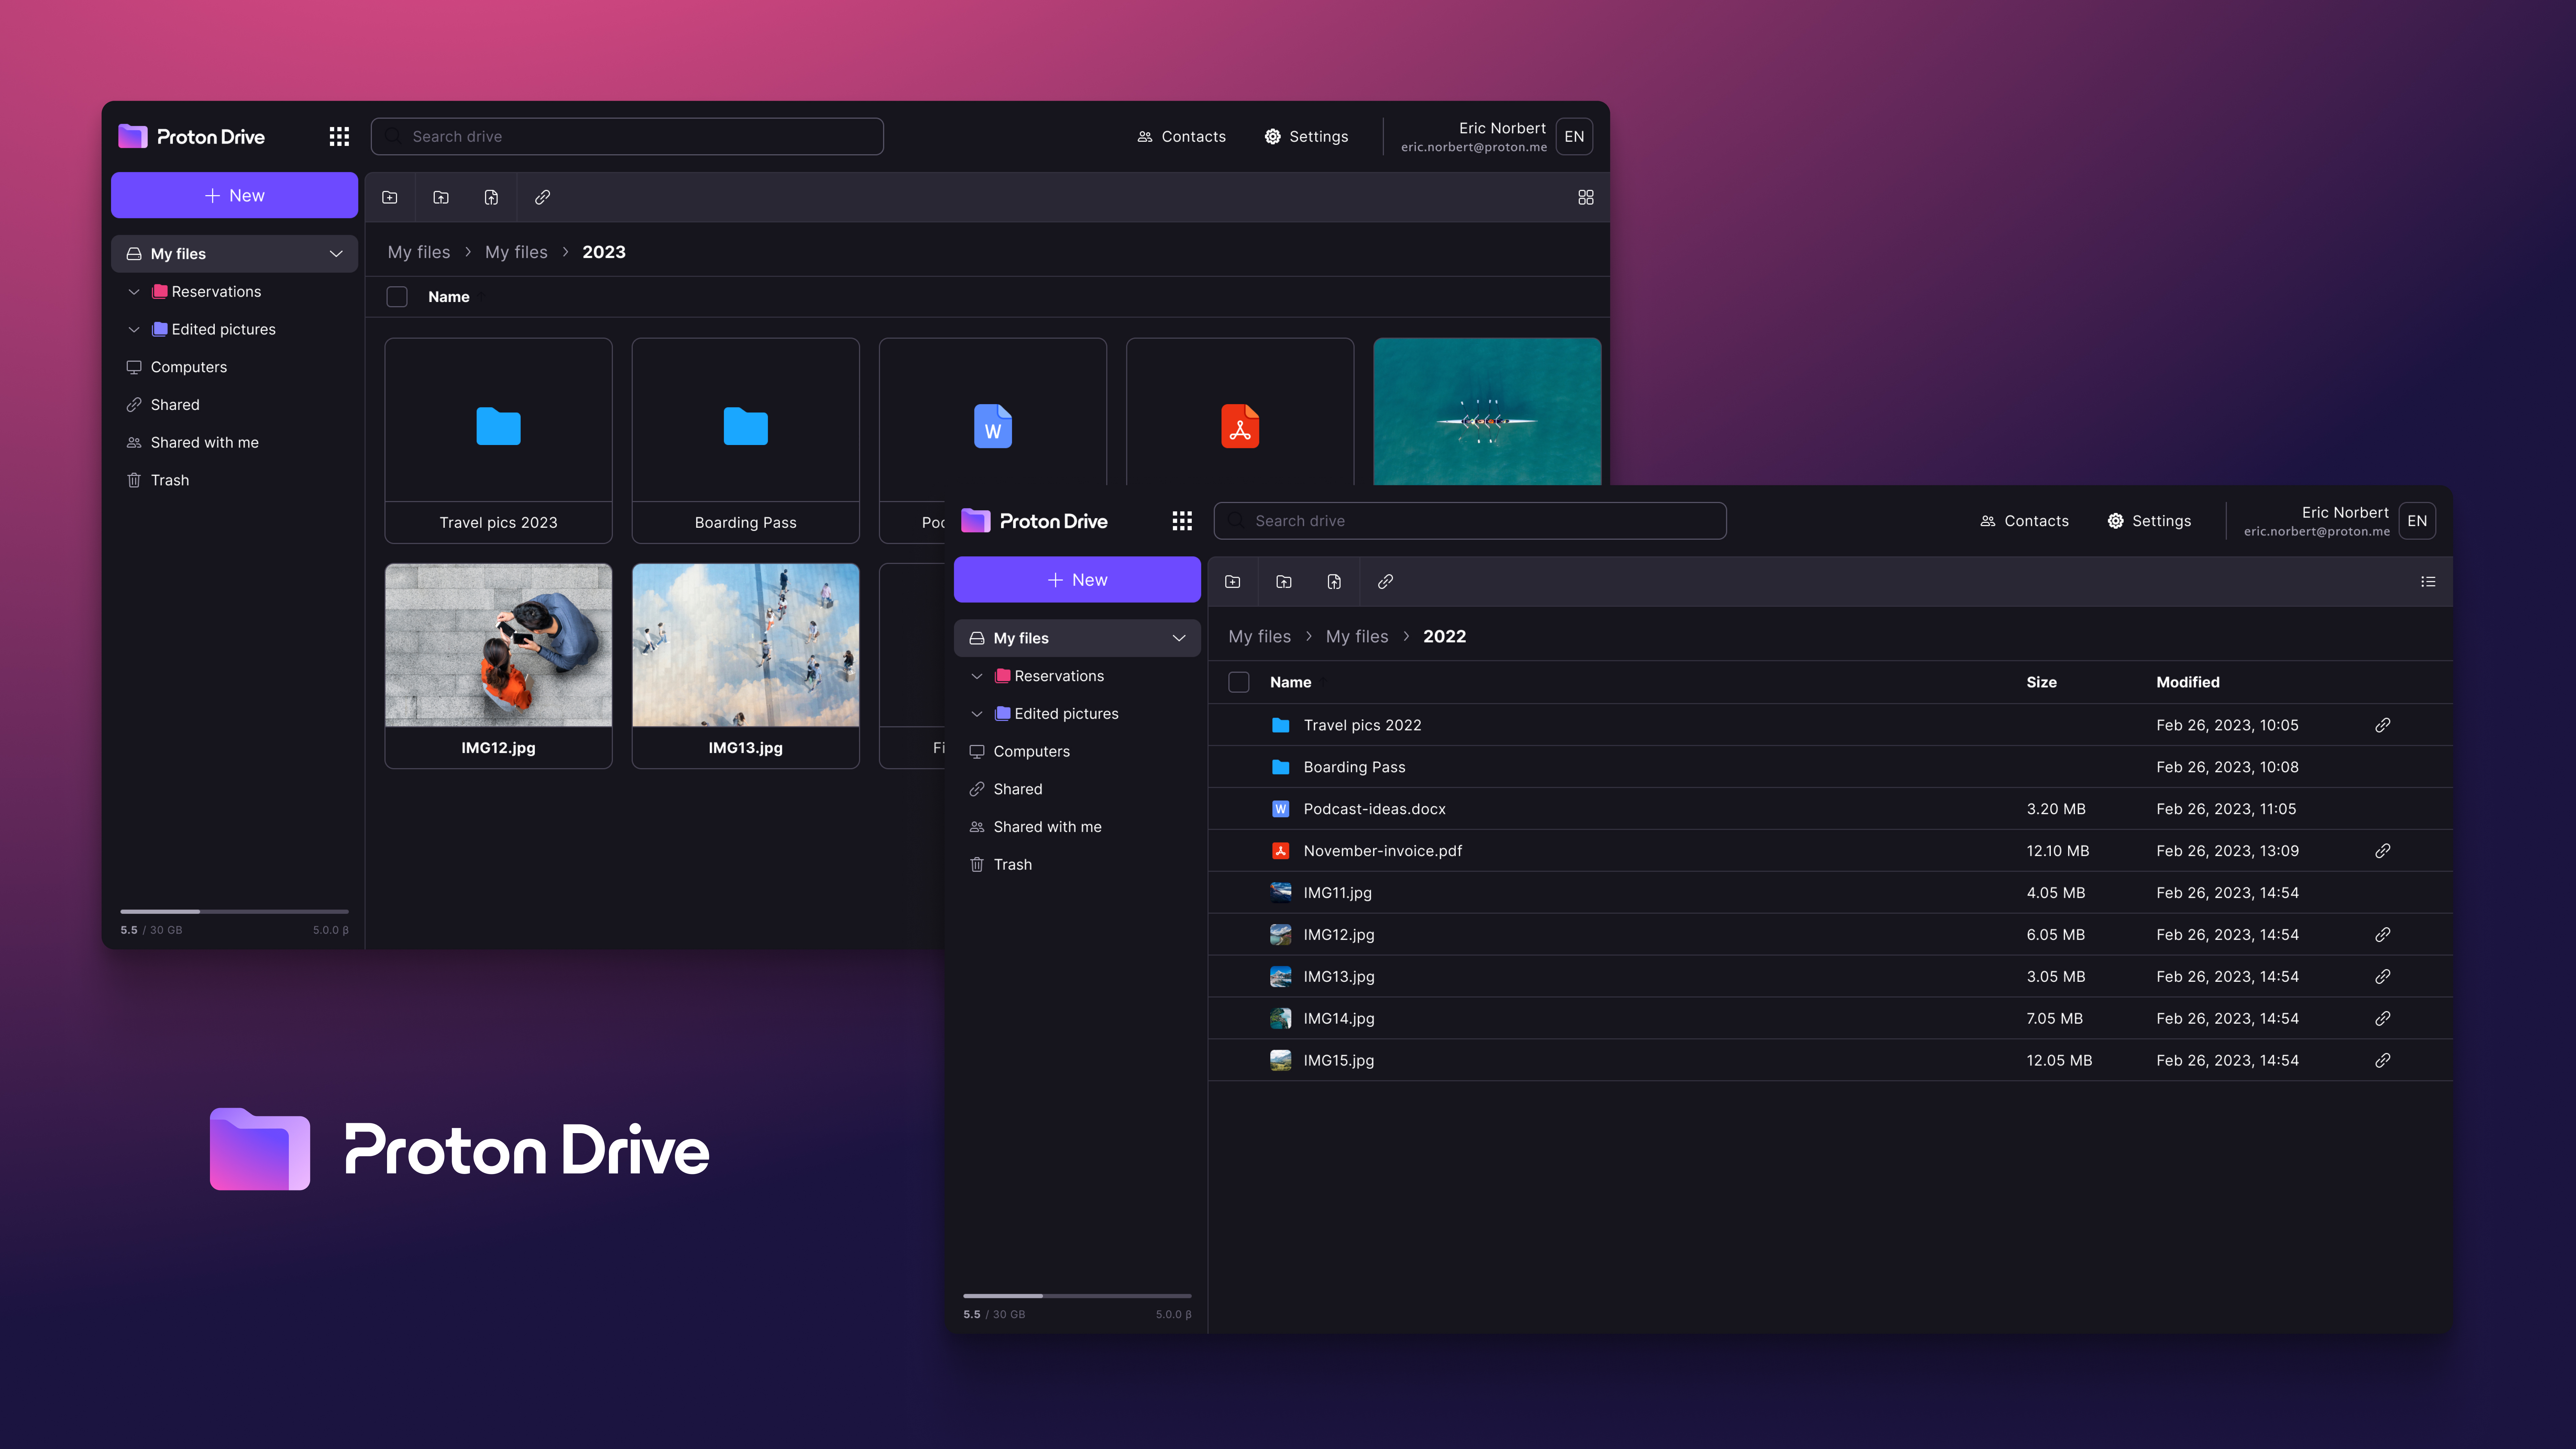Open the app grid in front window
This screenshot has width=2576, height=1449.
click(1182, 521)
